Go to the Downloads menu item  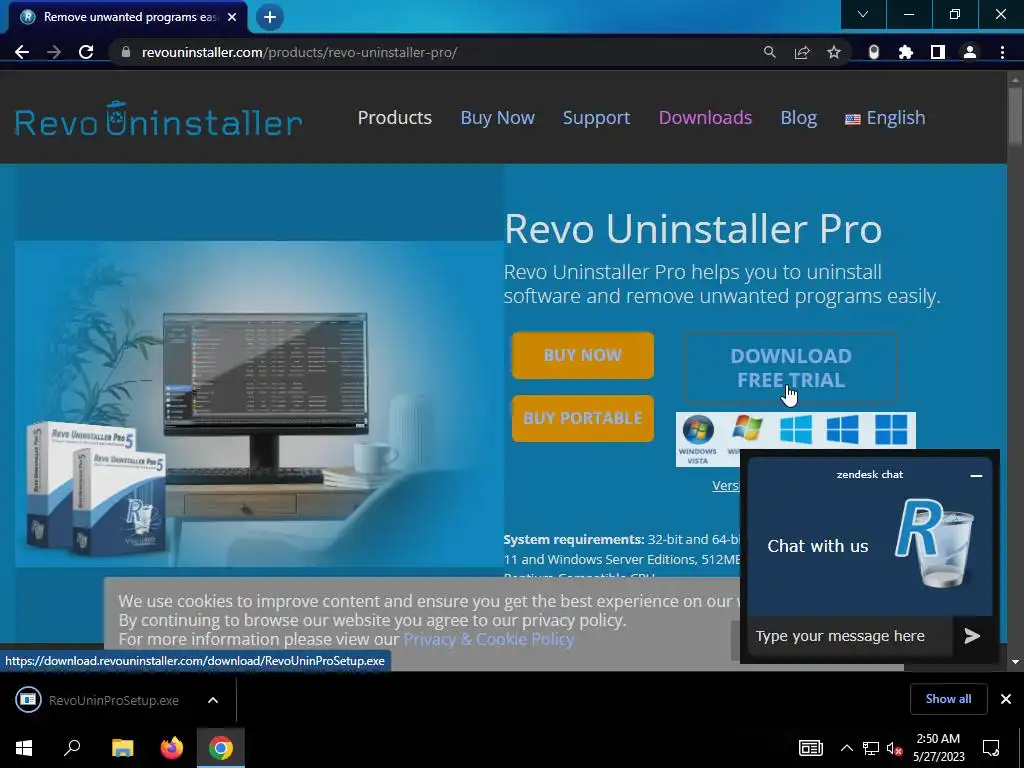pos(705,118)
